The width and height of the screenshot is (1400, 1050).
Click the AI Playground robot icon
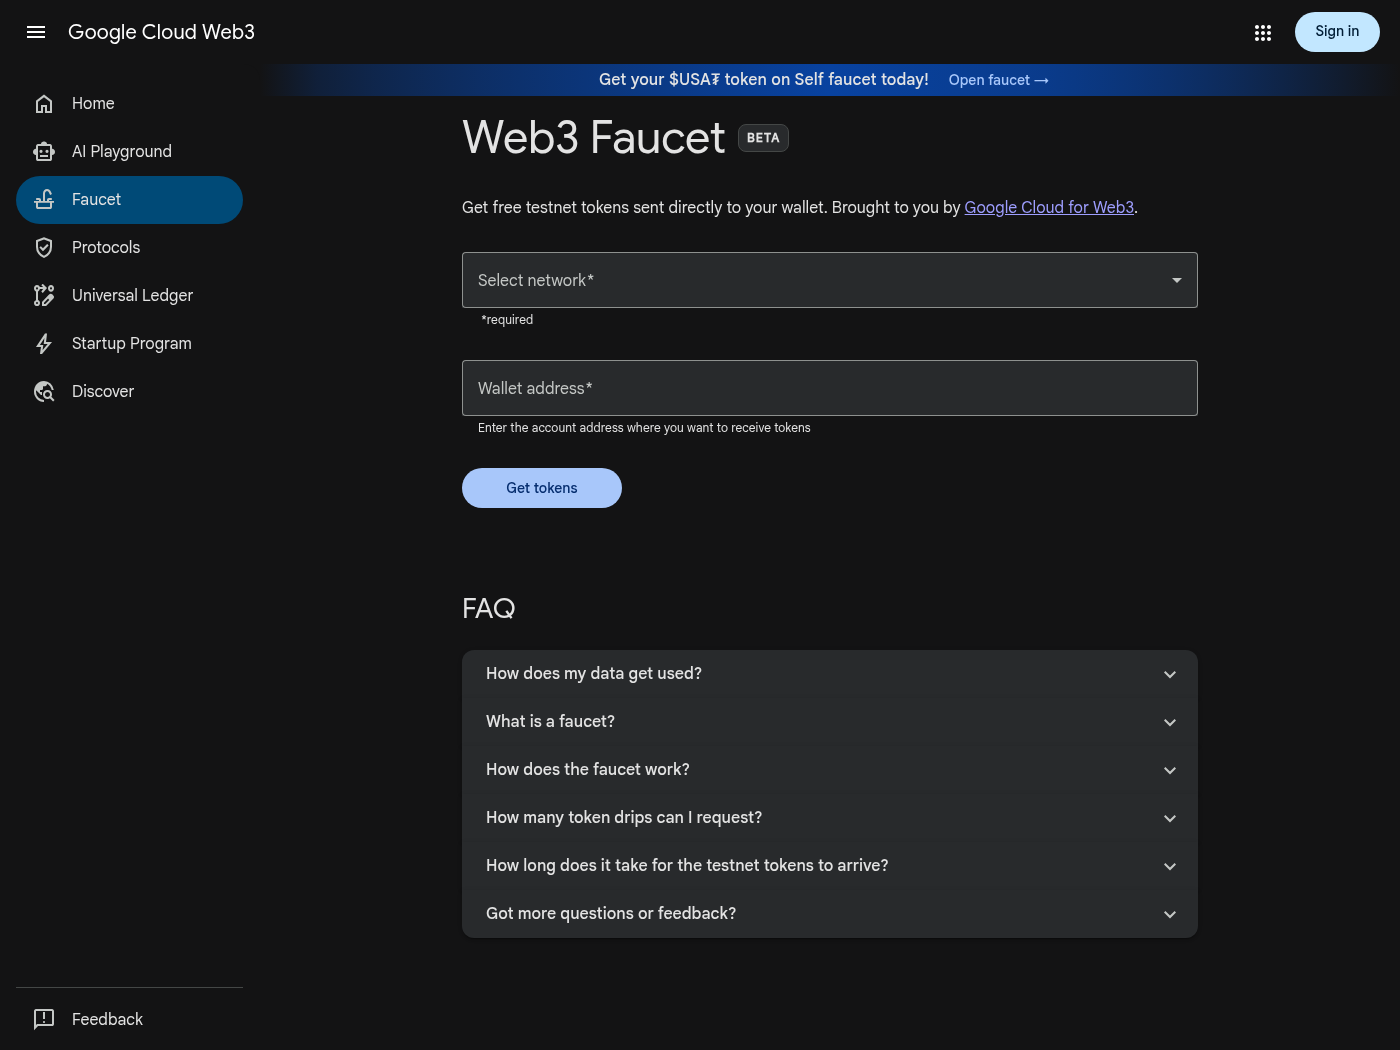pyautogui.click(x=44, y=152)
